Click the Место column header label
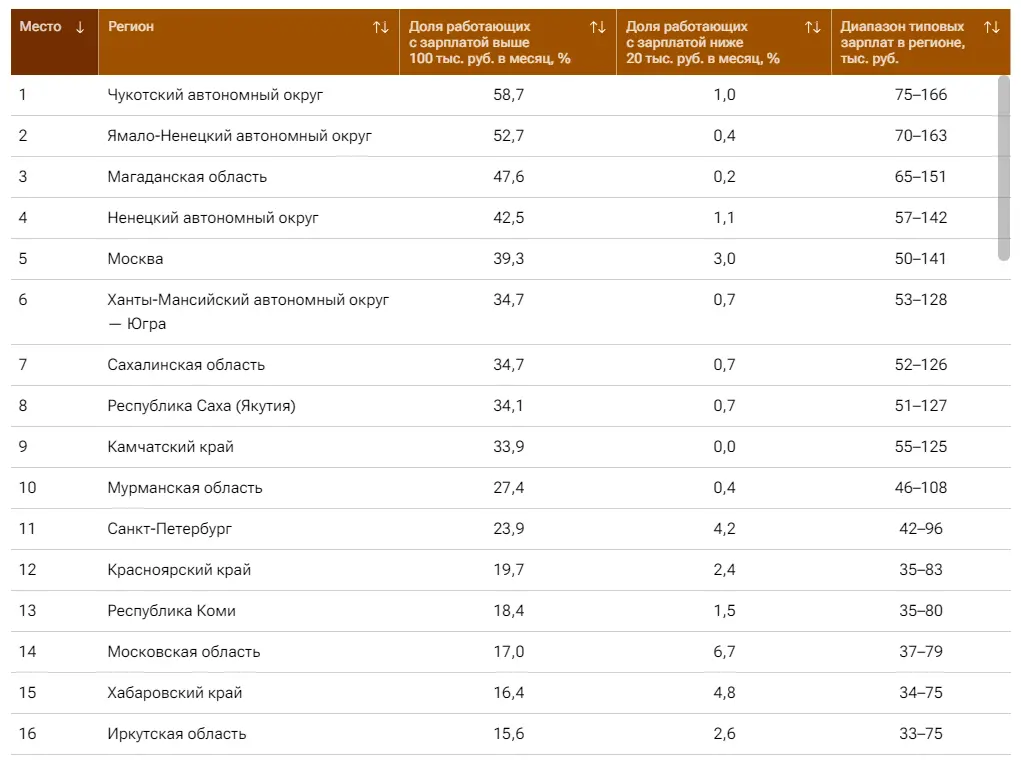This screenshot has height=762, width=1021. pyautogui.click(x=40, y=27)
